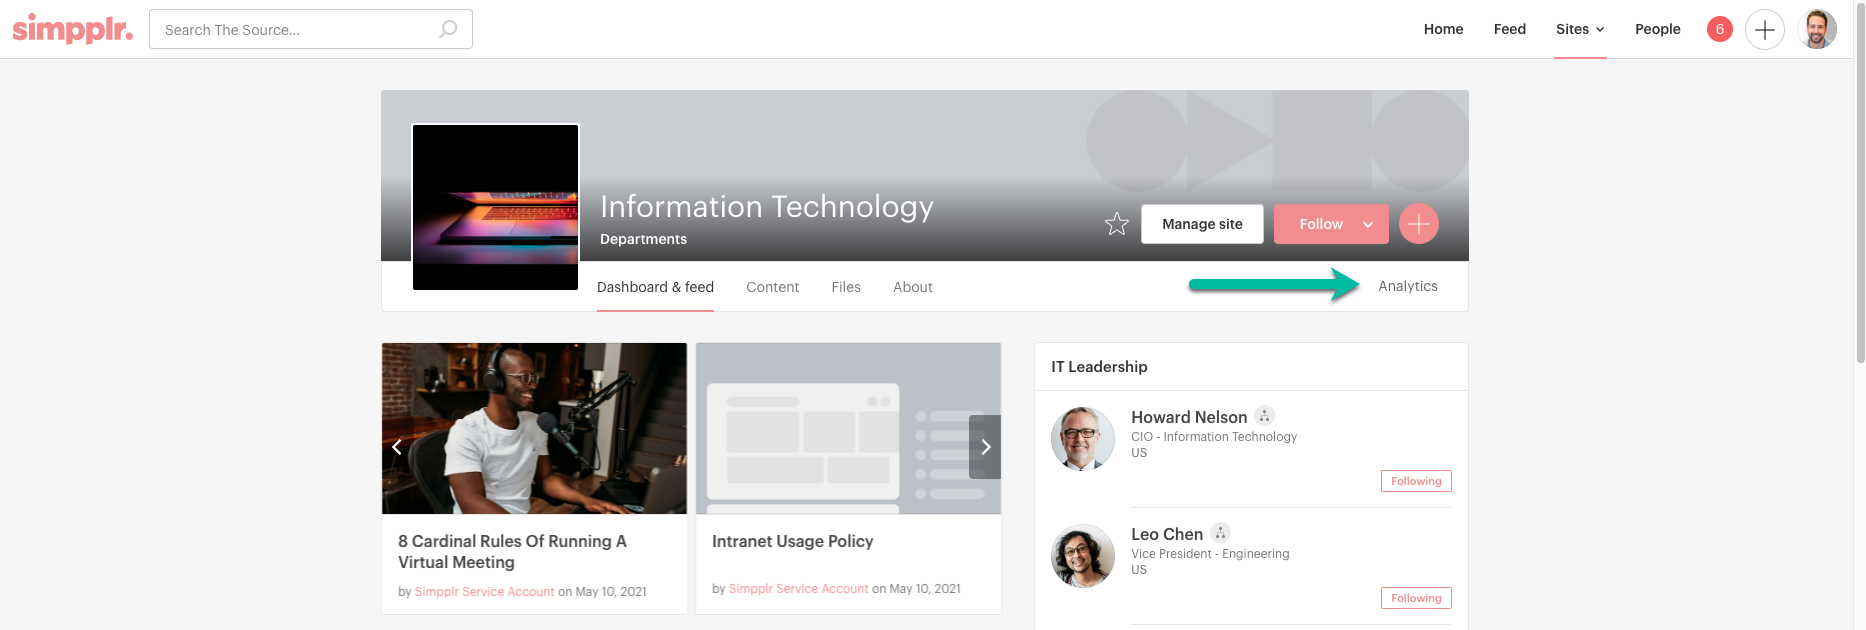Show next carousel item arrow
The width and height of the screenshot is (1866, 630).
click(985, 447)
